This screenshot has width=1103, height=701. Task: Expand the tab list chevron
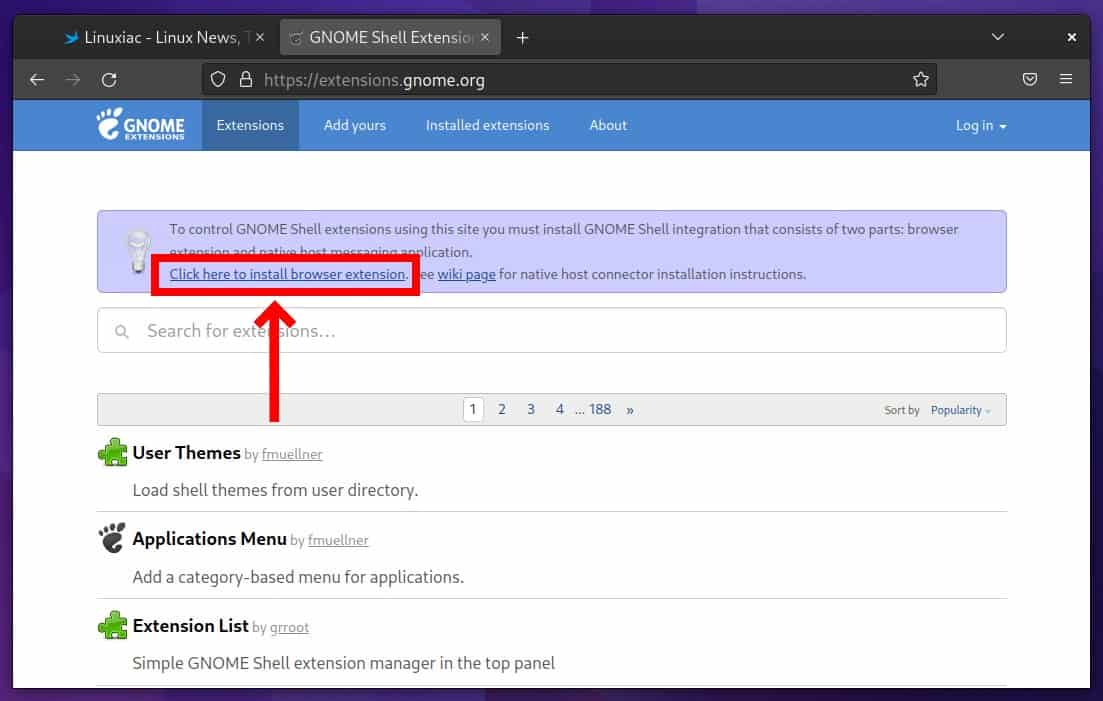click(997, 36)
